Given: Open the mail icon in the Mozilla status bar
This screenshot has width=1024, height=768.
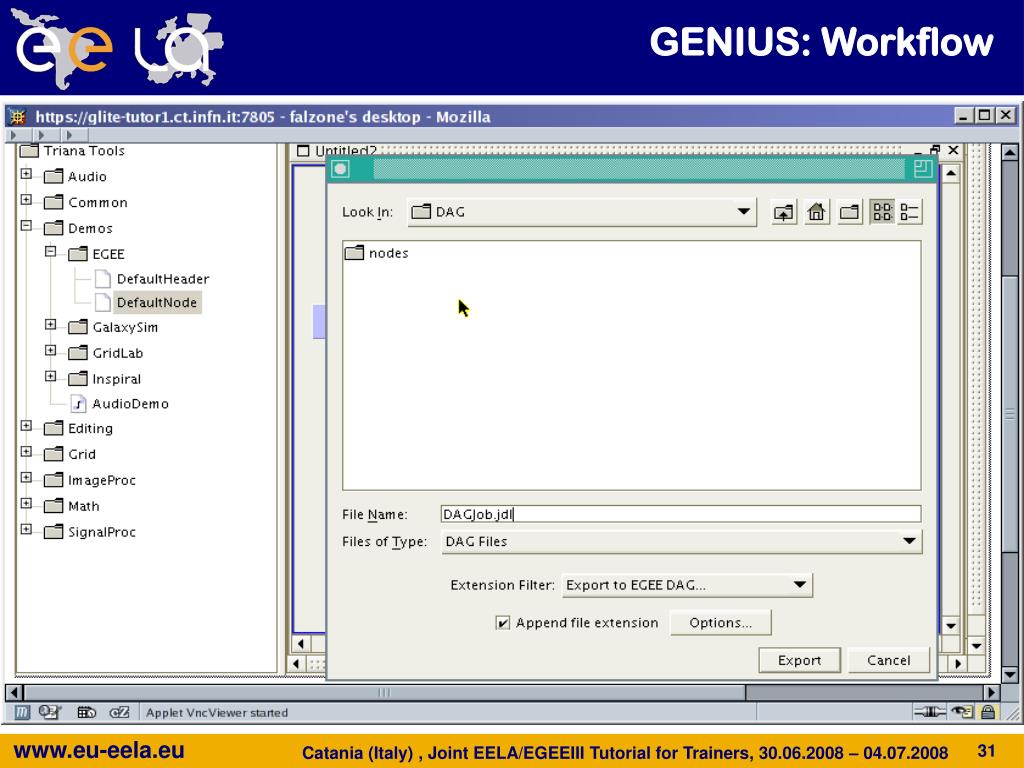Looking at the screenshot, I should coord(50,712).
